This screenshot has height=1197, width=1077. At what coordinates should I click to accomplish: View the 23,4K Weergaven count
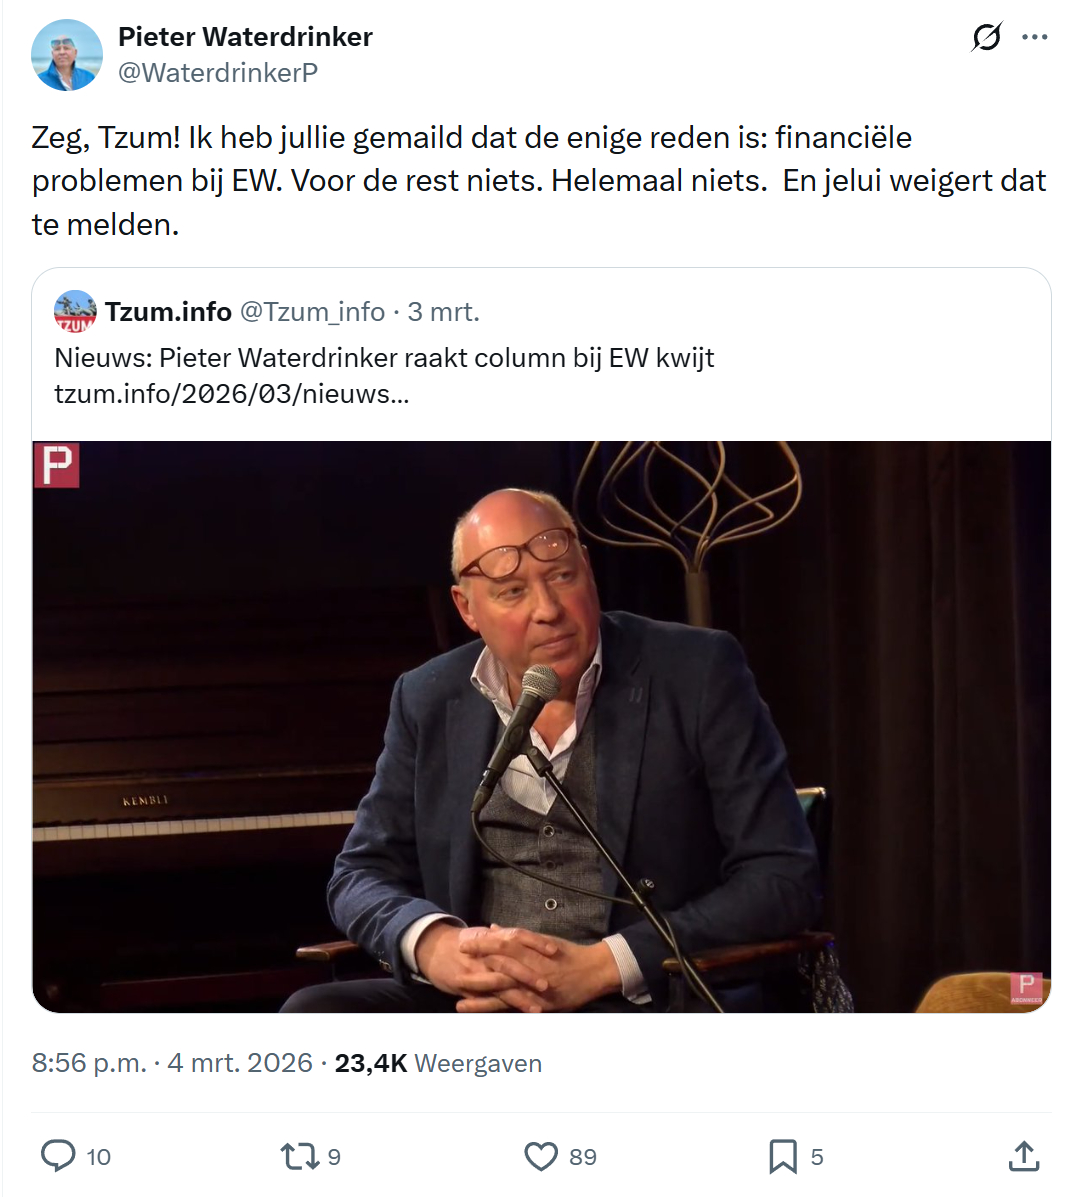438,1063
